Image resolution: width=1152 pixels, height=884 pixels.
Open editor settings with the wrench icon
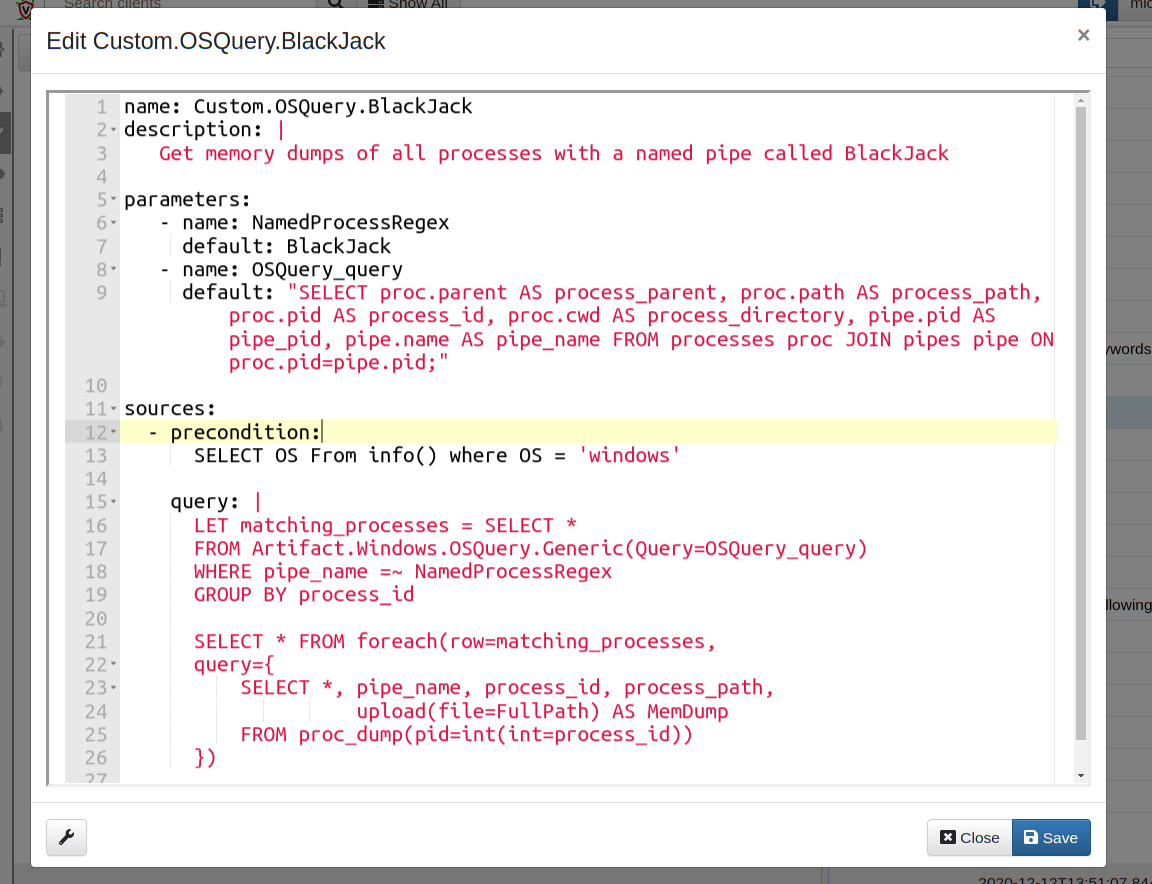[67, 837]
